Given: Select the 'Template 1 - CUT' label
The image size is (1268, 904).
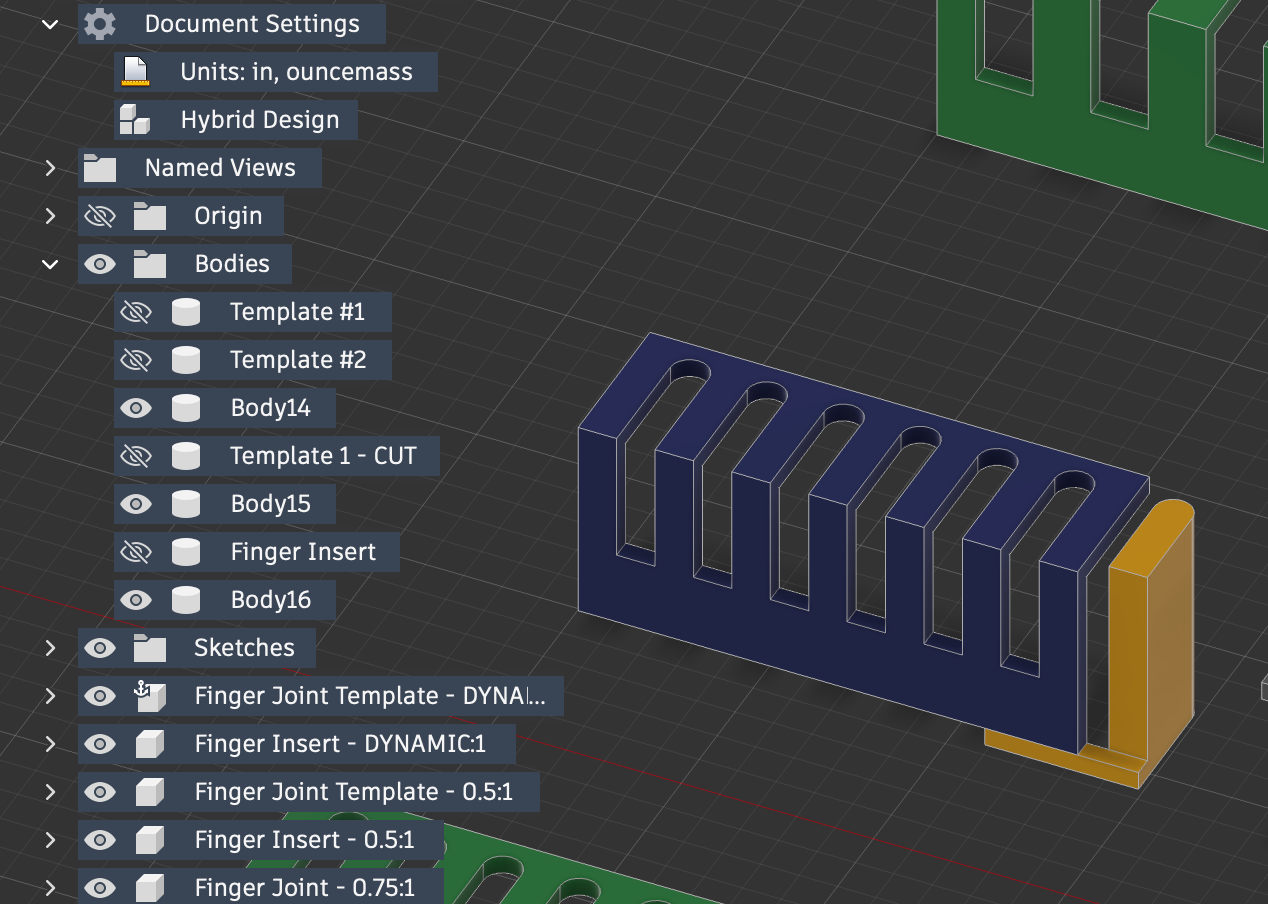Looking at the screenshot, I should click(323, 456).
